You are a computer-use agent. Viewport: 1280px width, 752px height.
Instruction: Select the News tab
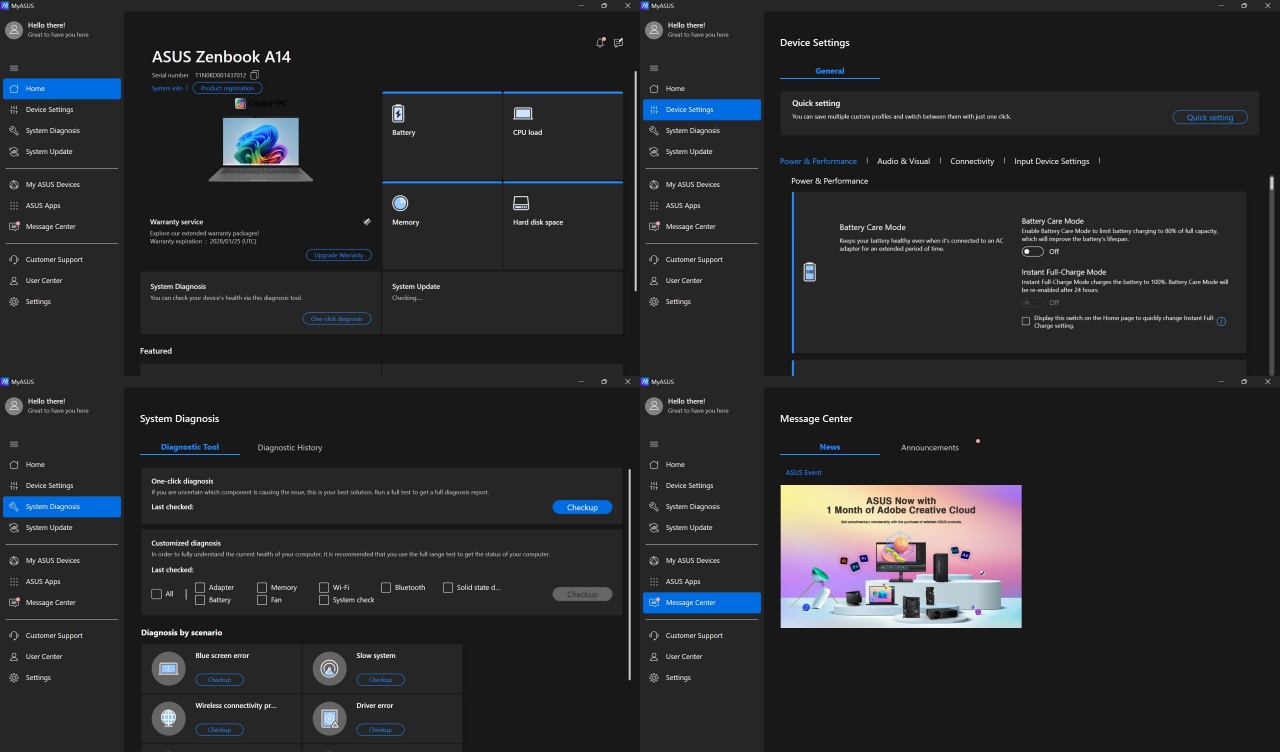[x=830, y=447]
